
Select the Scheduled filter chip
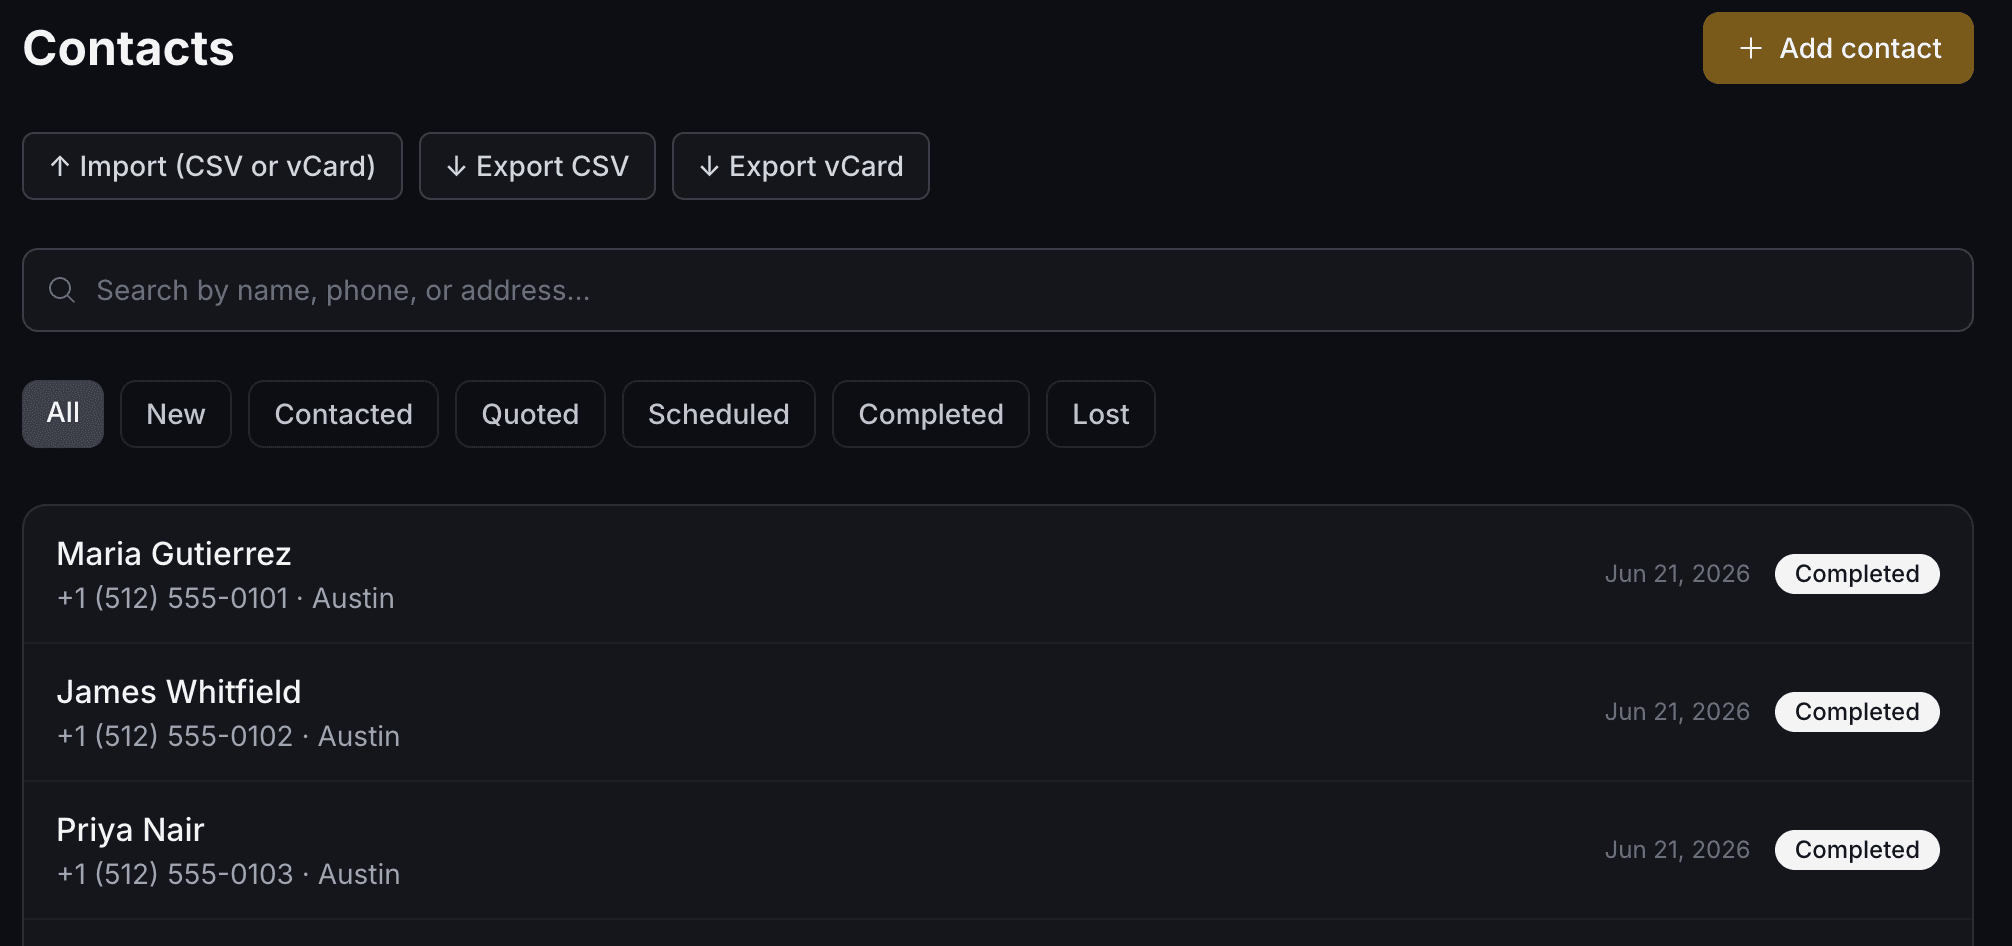718,414
